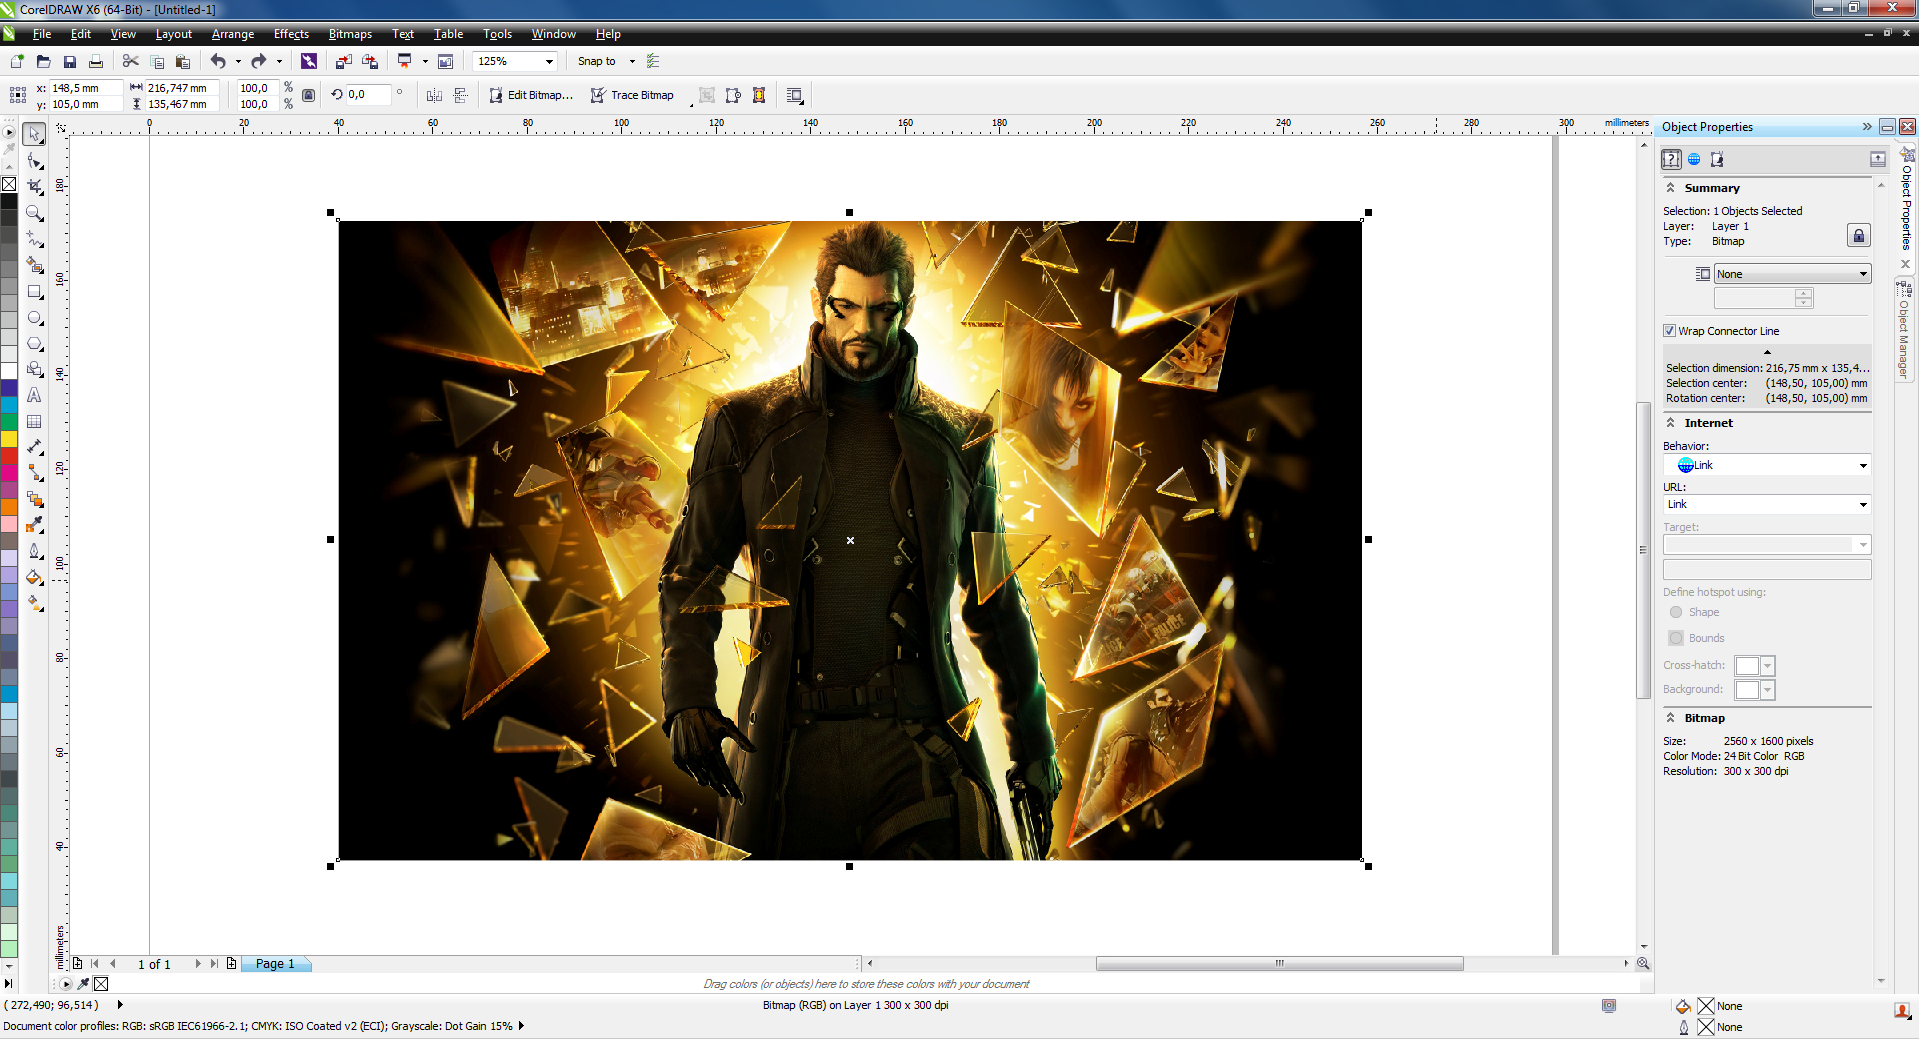1919x1039 pixels.
Task: Select the Parallel Dimension tool
Action: coord(35,447)
